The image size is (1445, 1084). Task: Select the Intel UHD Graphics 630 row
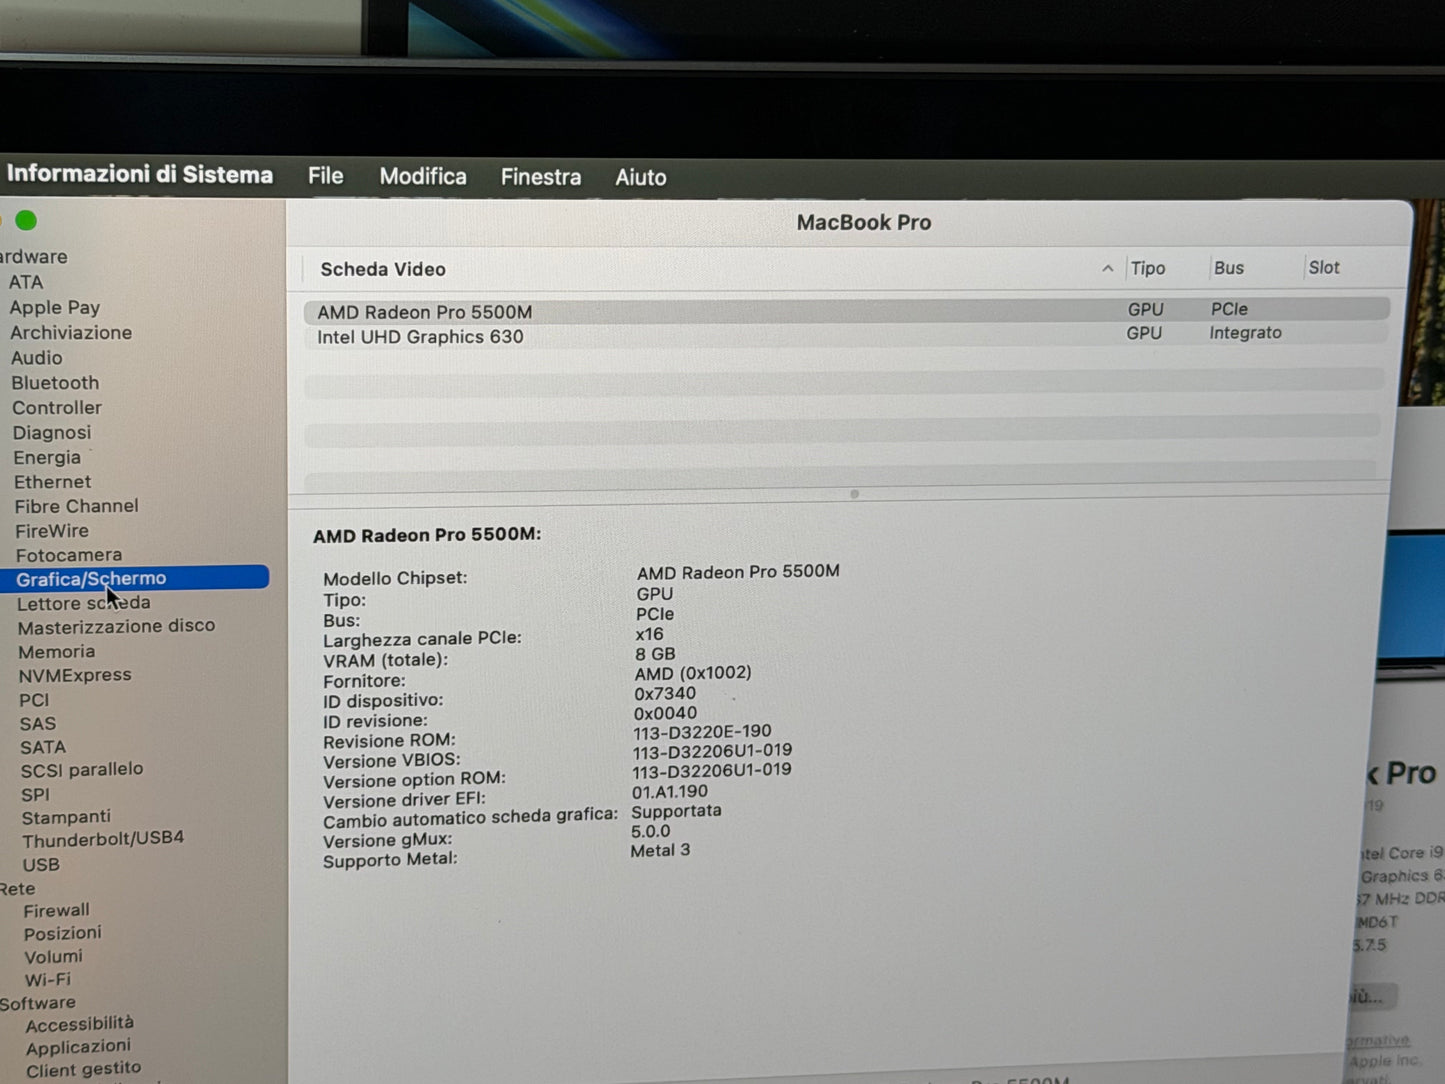[846, 335]
